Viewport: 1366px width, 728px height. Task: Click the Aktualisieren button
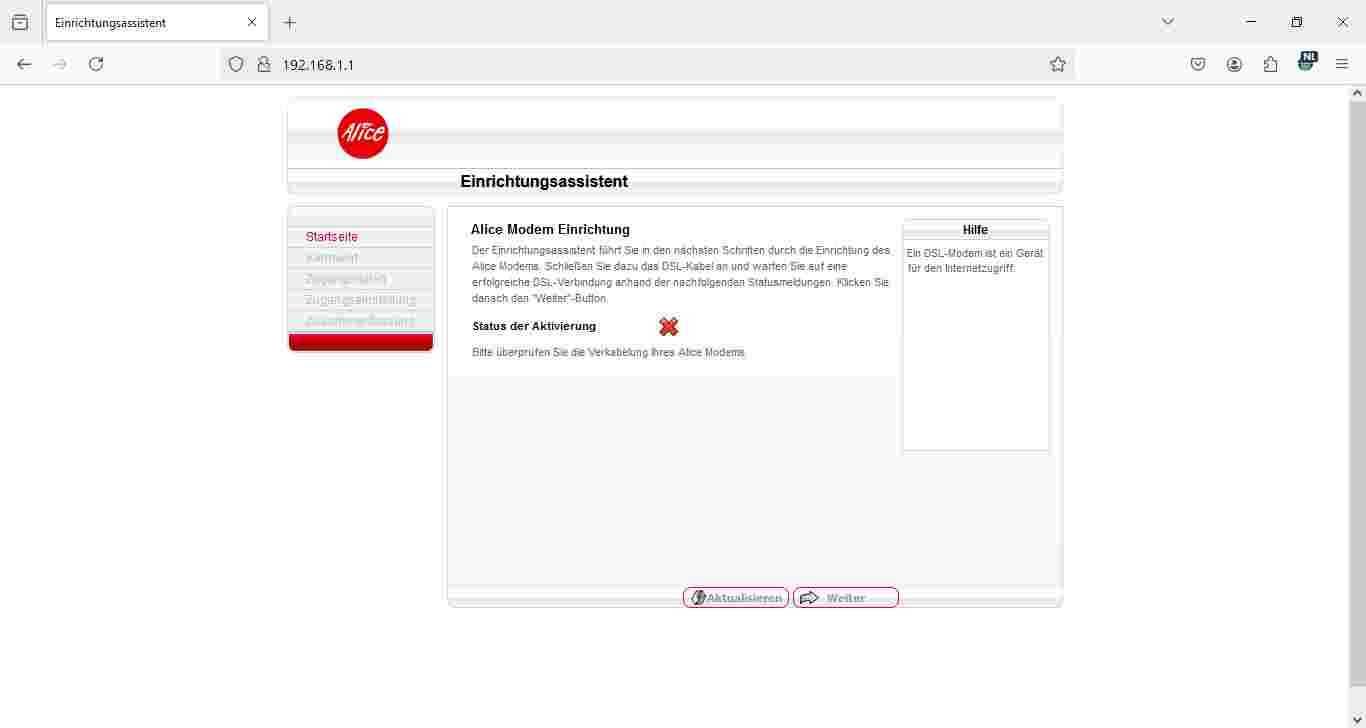736,598
